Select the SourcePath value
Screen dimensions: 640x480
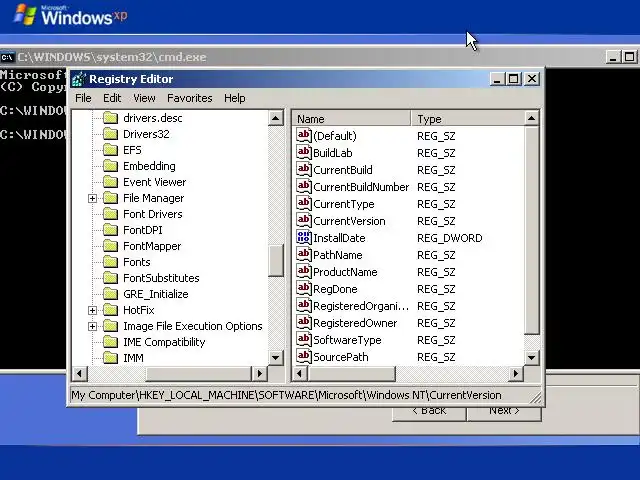coord(340,357)
